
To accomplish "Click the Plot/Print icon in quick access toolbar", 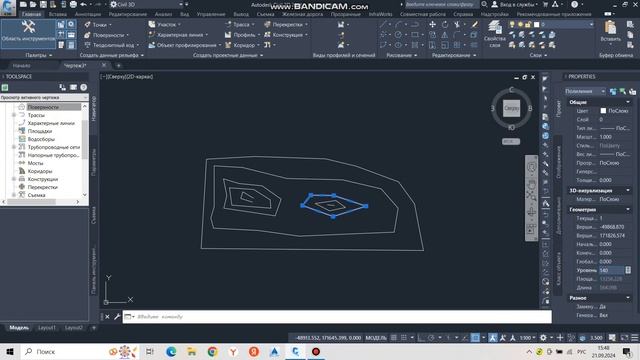I will click(73, 4).
